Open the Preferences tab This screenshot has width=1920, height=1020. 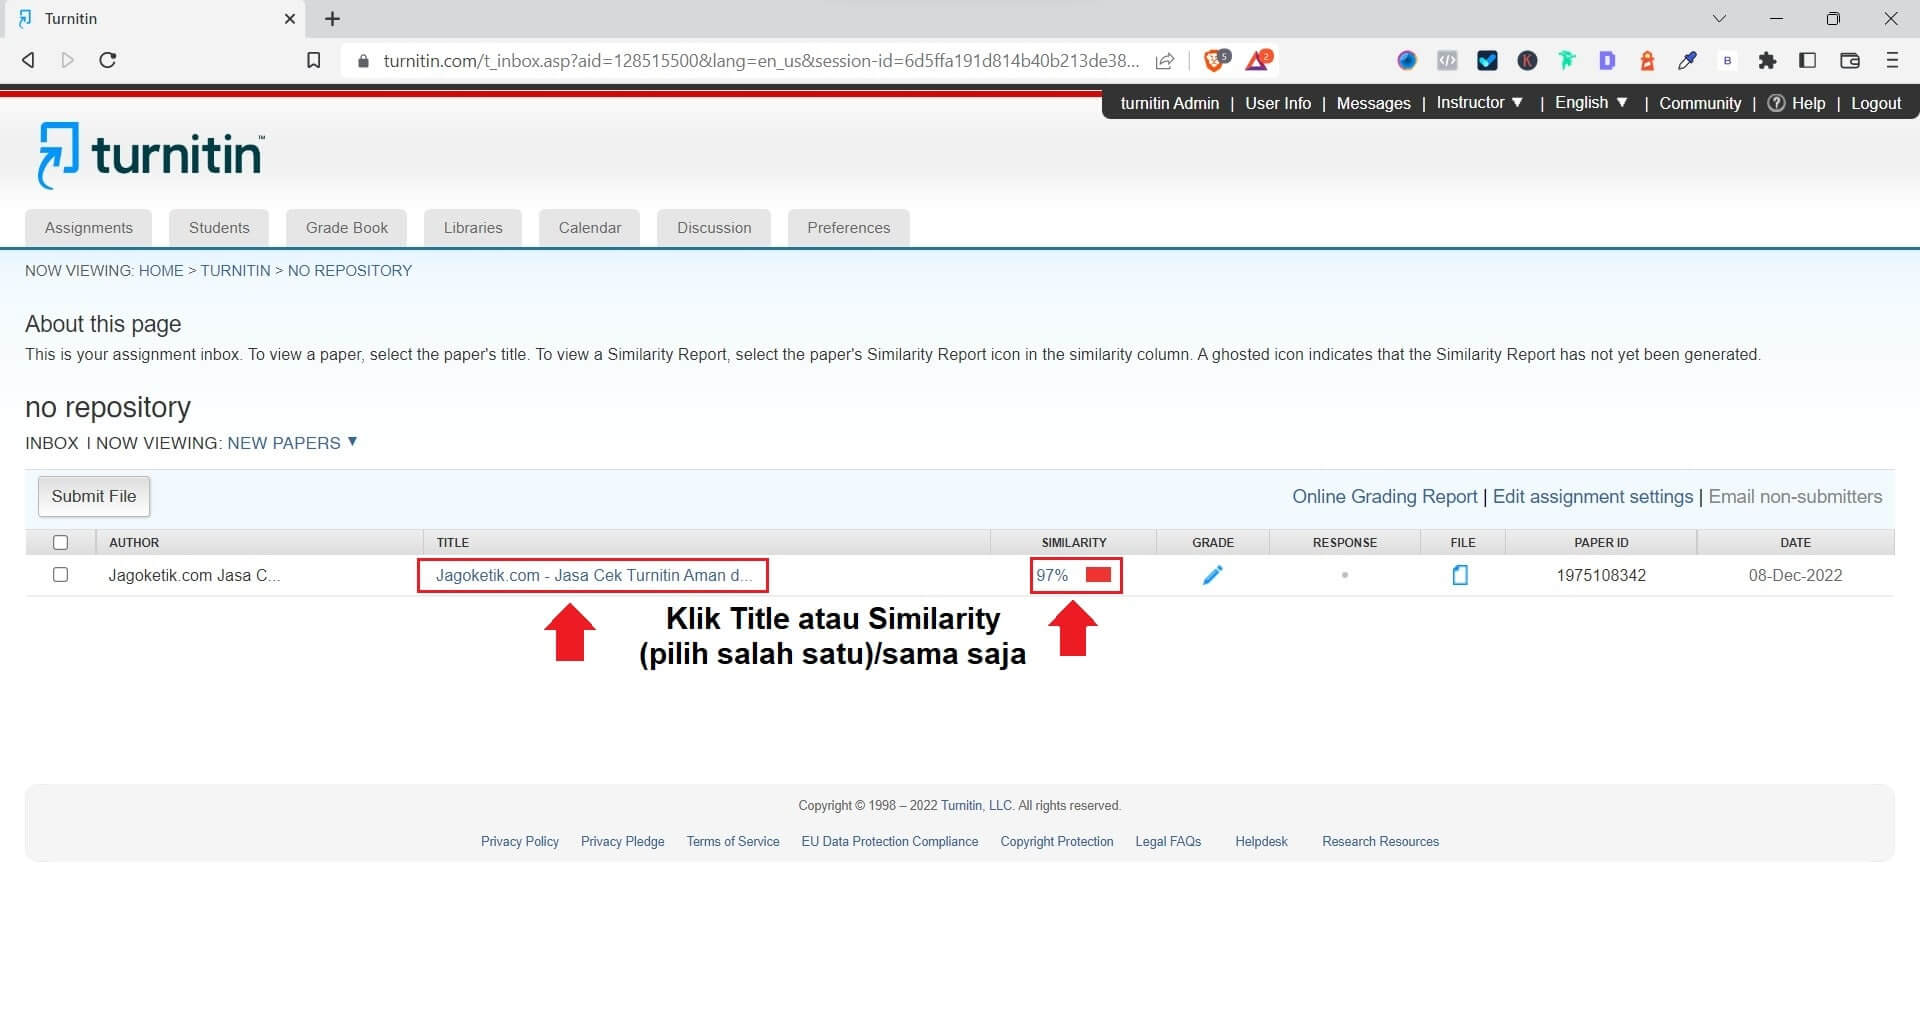[848, 227]
